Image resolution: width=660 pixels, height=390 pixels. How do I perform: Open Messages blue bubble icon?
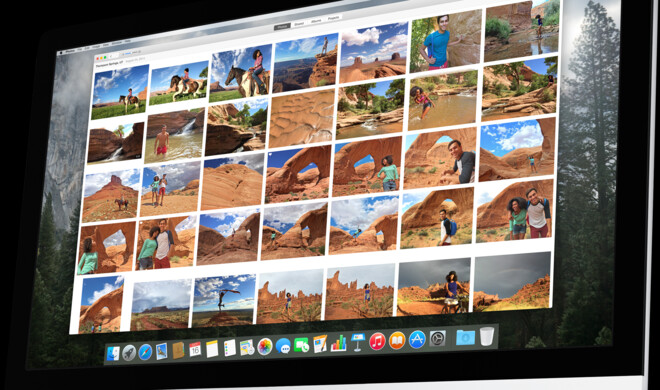pos(283,346)
